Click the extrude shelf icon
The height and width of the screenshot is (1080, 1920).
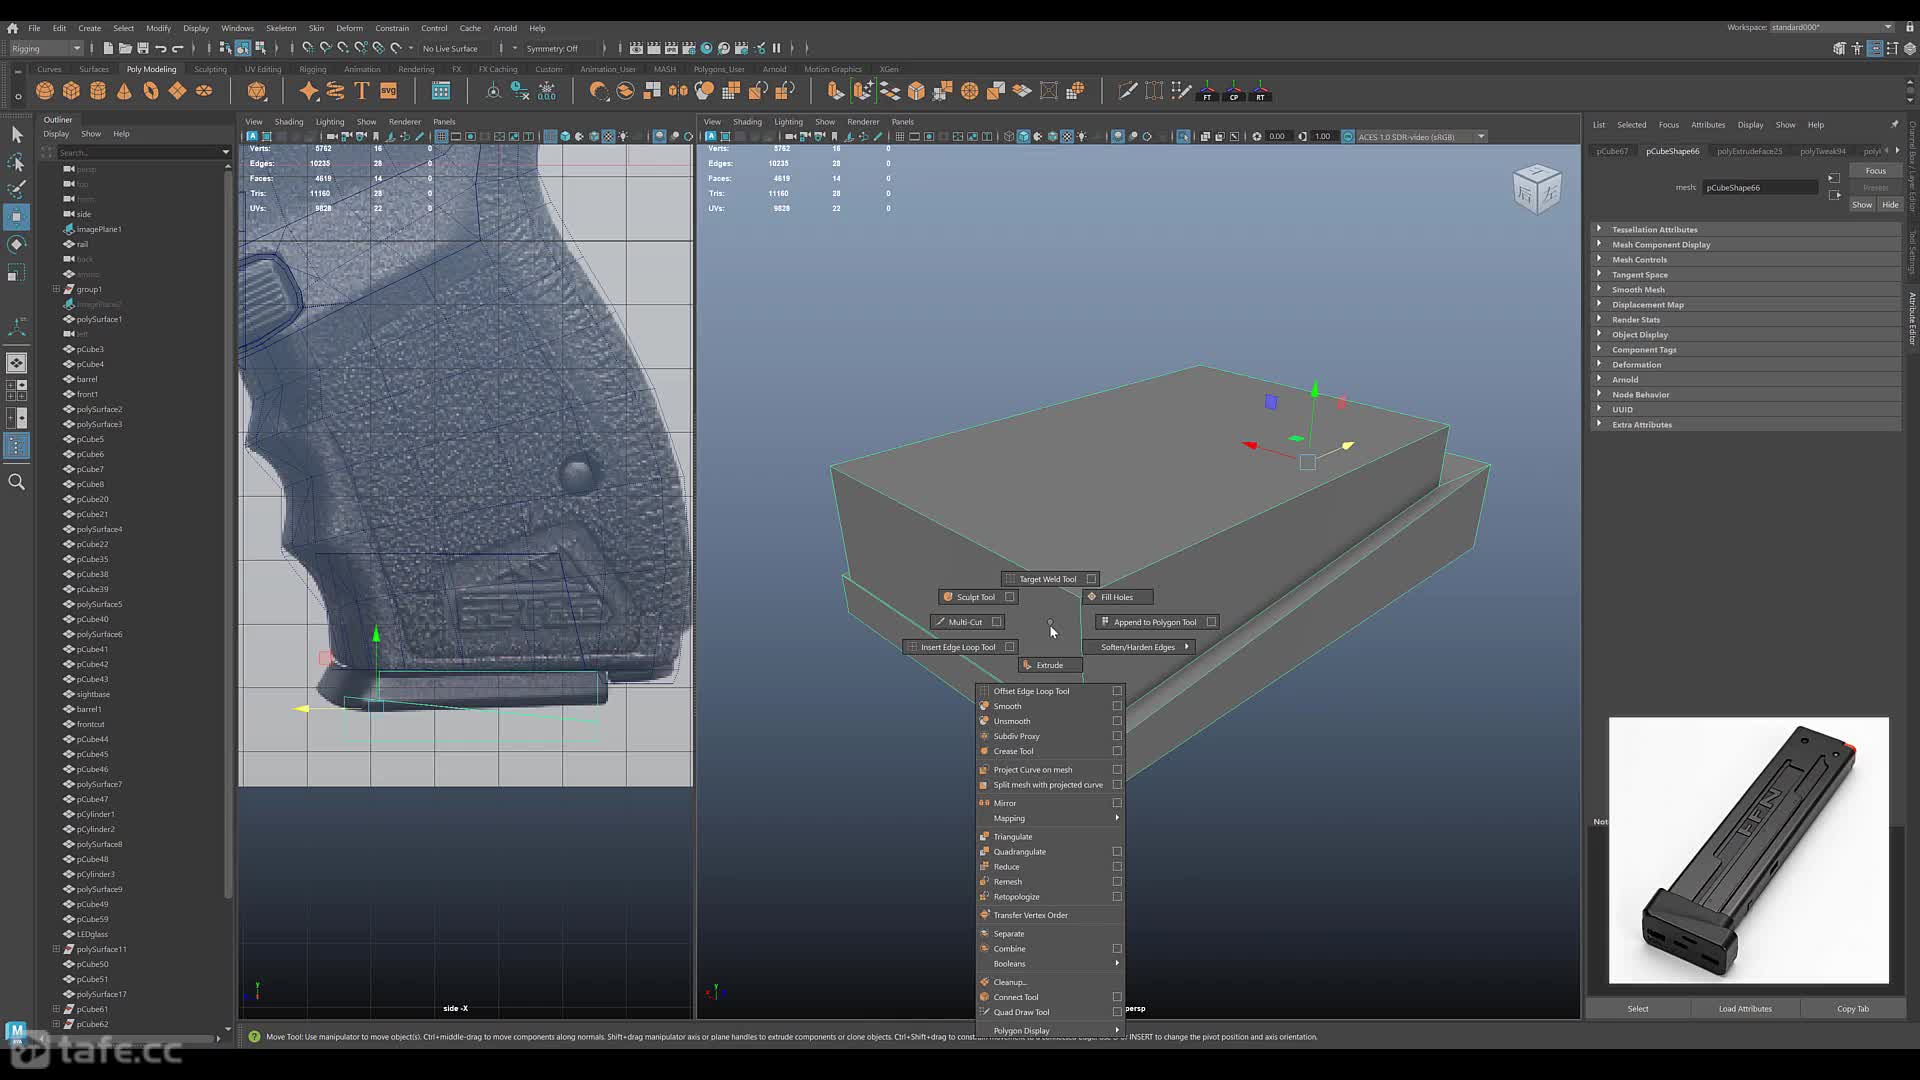pos(836,91)
